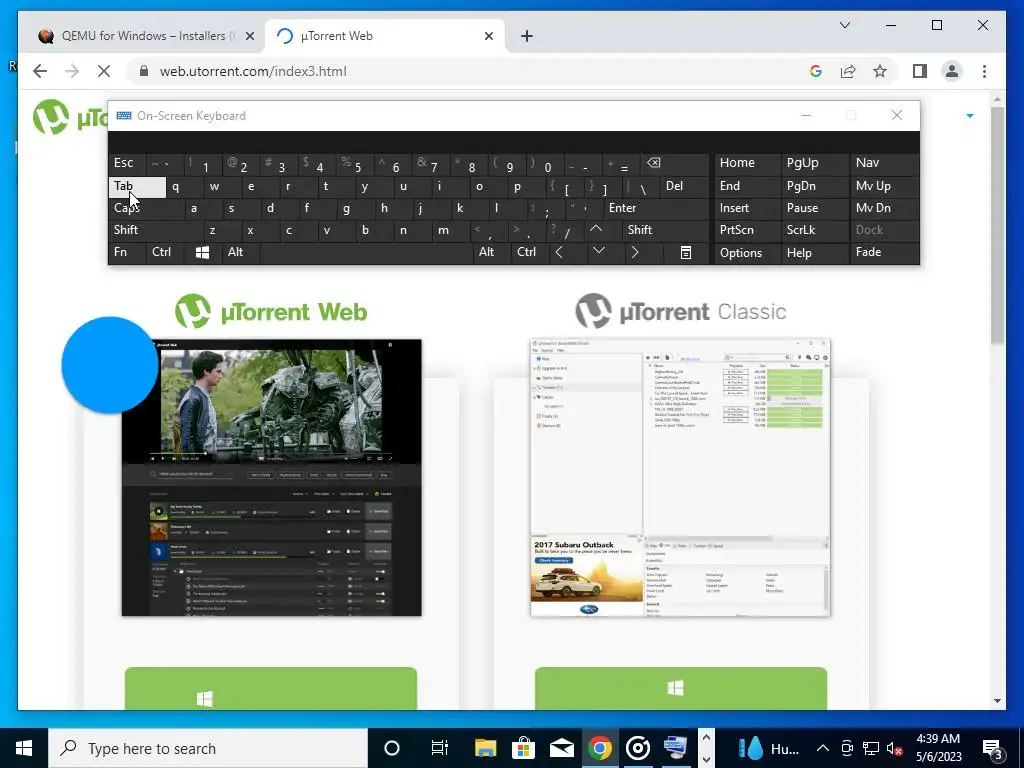
Task: Click the left Windows logo key
Action: coord(202,252)
